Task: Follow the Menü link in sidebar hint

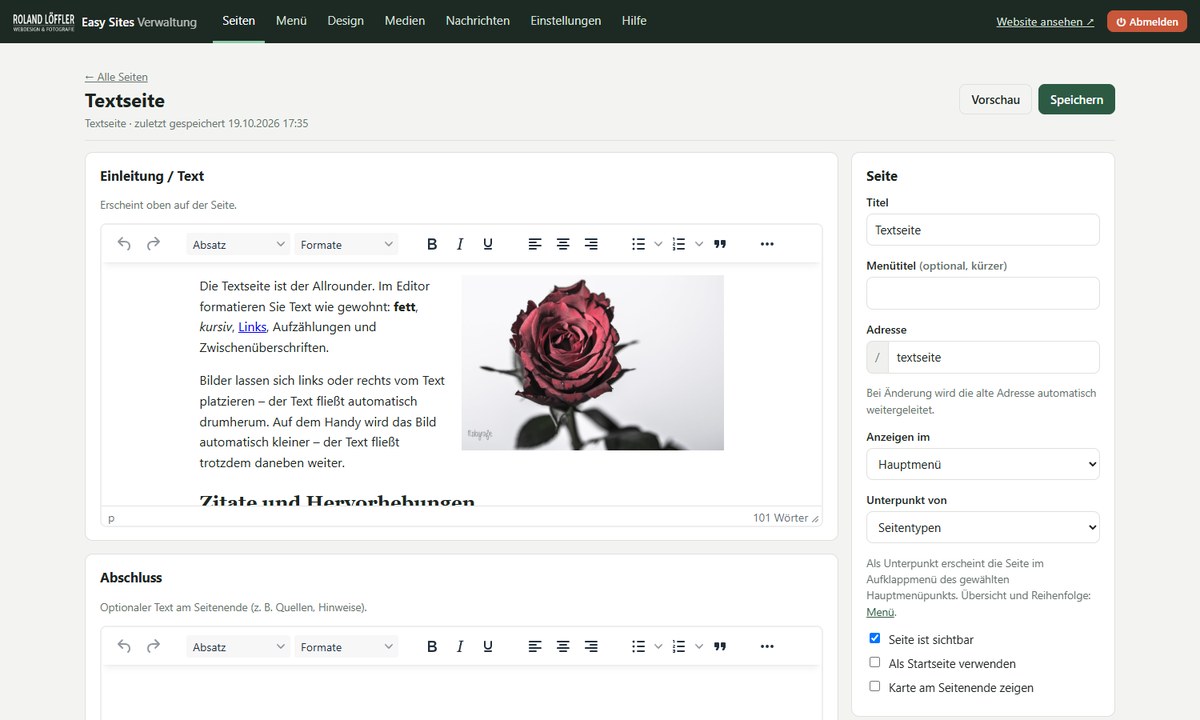Action: pos(880,612)
